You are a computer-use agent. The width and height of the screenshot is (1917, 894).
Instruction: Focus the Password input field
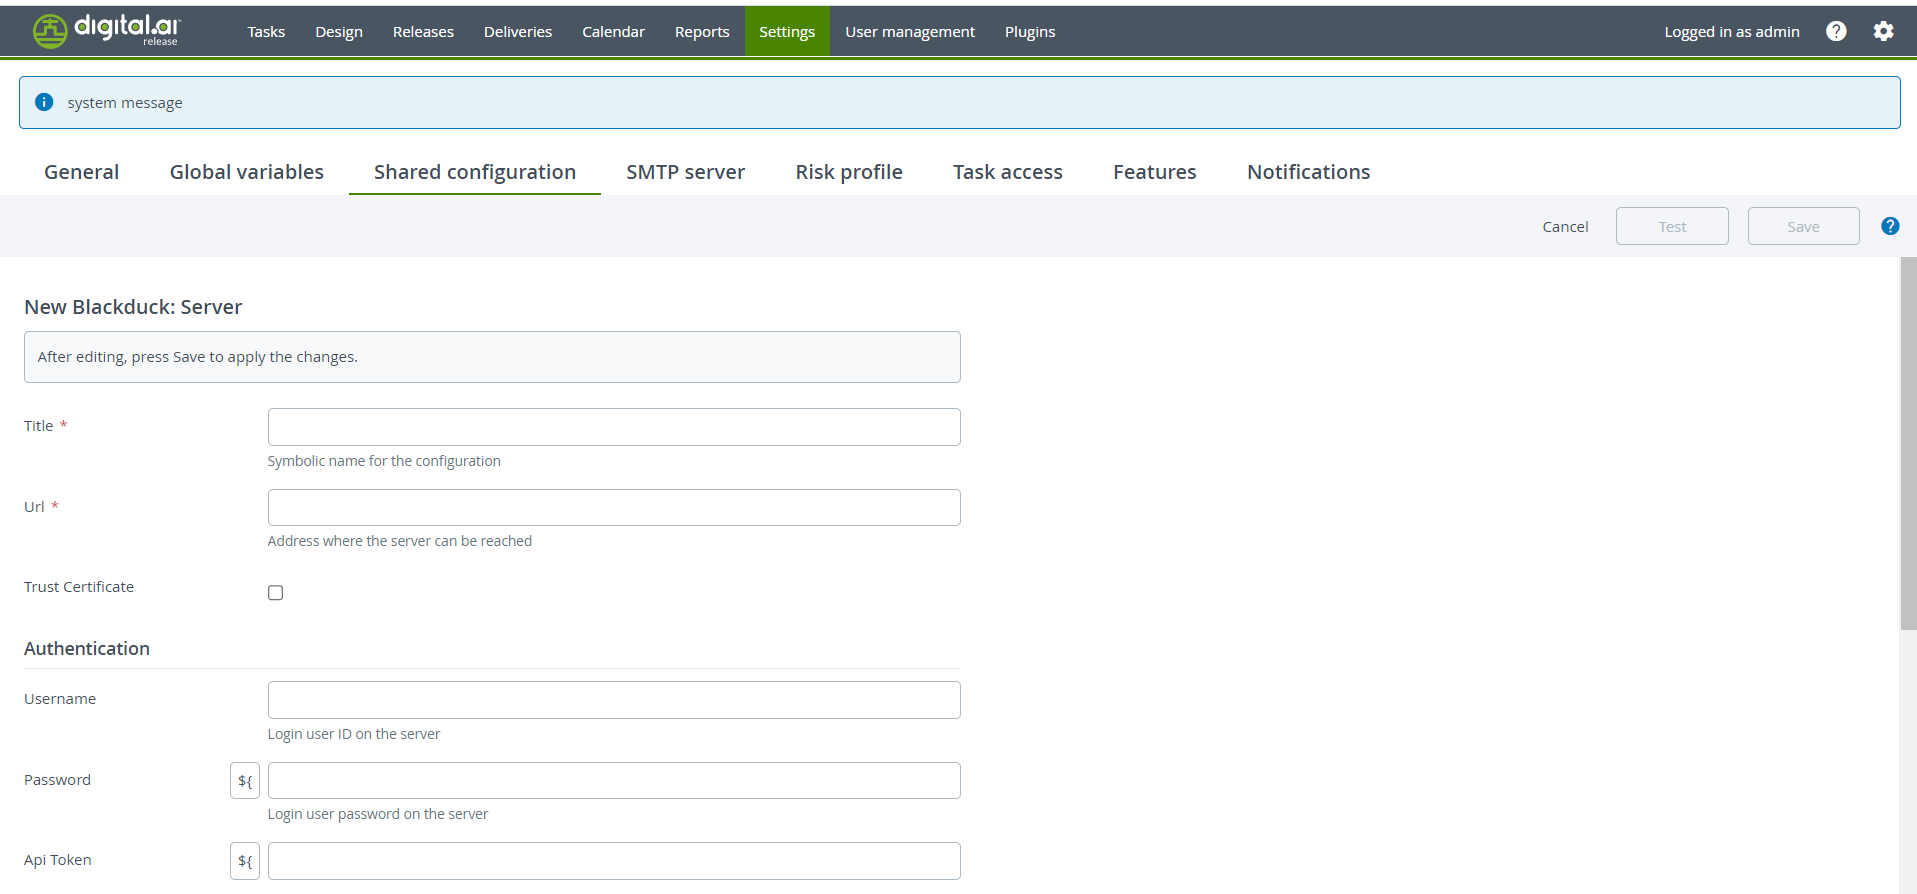tap(614, 781)
